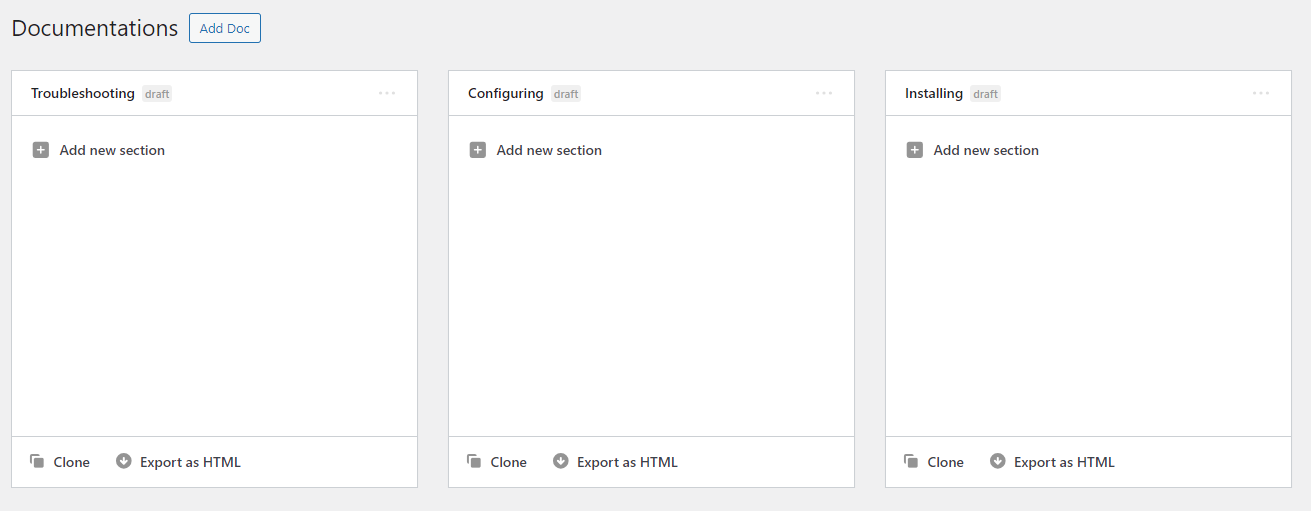
Task: Click the export download icon under Configuring
Action: click(x=561, y=461)
